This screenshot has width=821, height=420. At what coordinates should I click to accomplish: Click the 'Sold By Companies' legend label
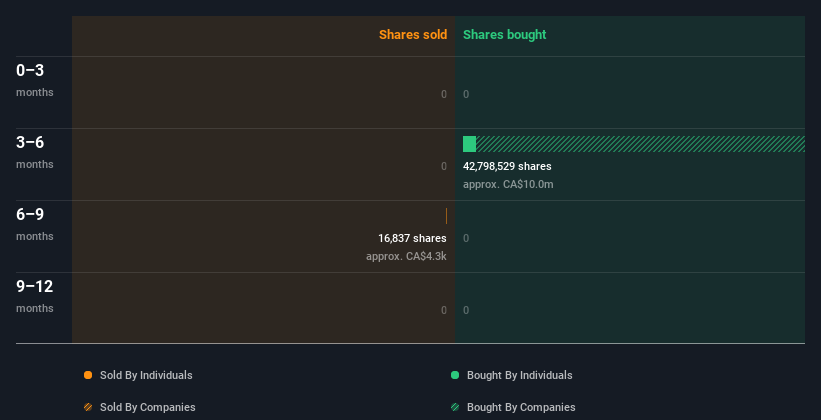(x=148, y=407)
